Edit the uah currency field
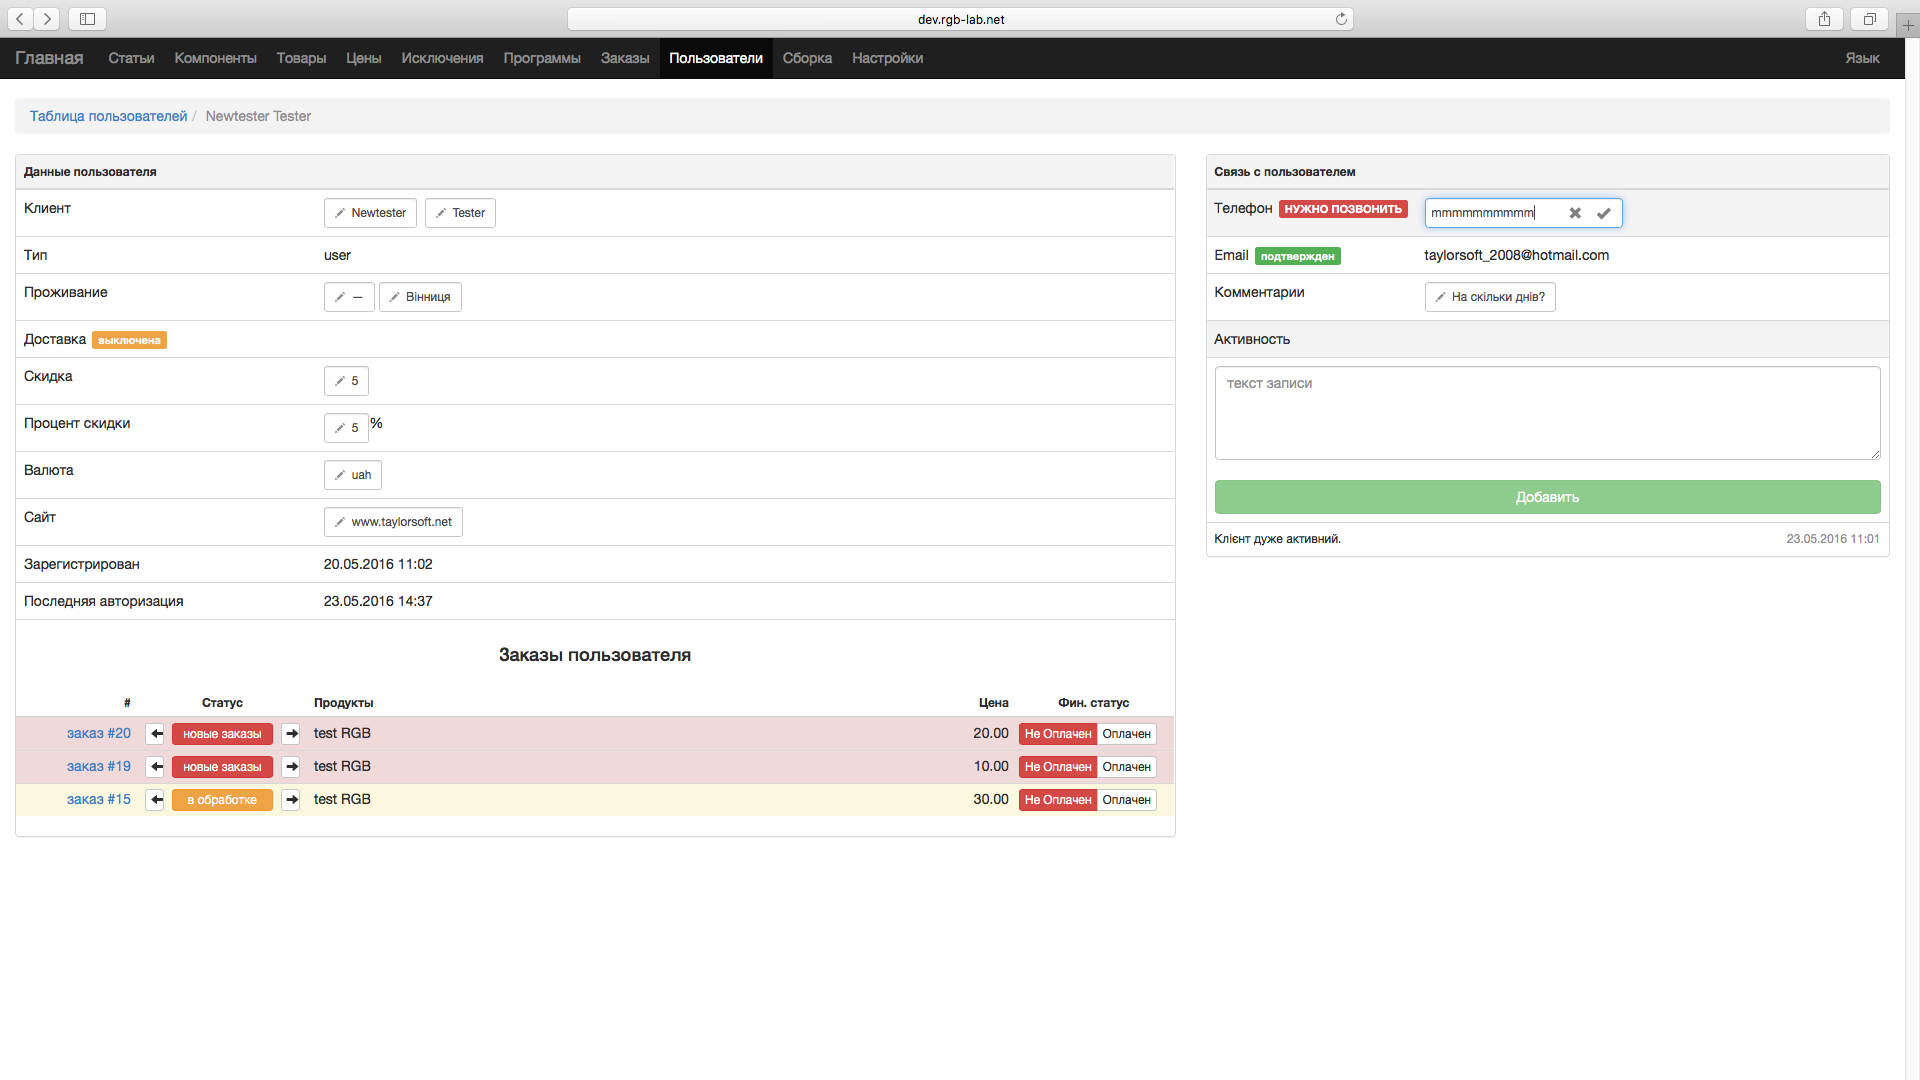This screenshot has height=1080, width=1920. (x=353, y=475)
